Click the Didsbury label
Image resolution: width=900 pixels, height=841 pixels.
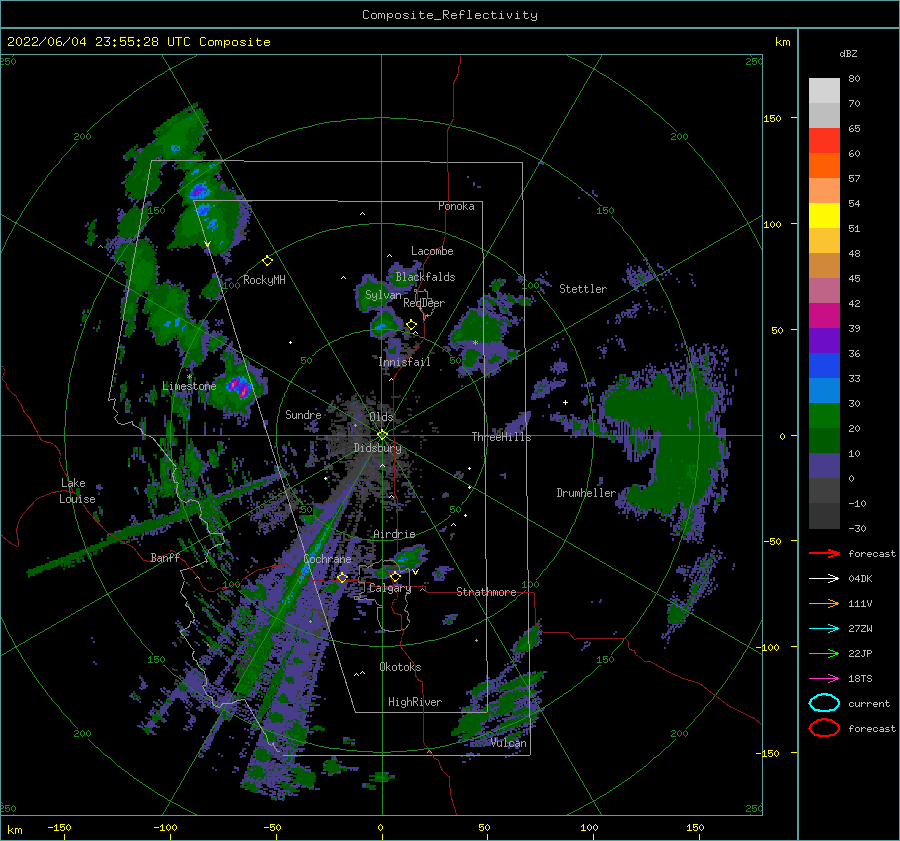pyautogui.click(x=377, y=448)
